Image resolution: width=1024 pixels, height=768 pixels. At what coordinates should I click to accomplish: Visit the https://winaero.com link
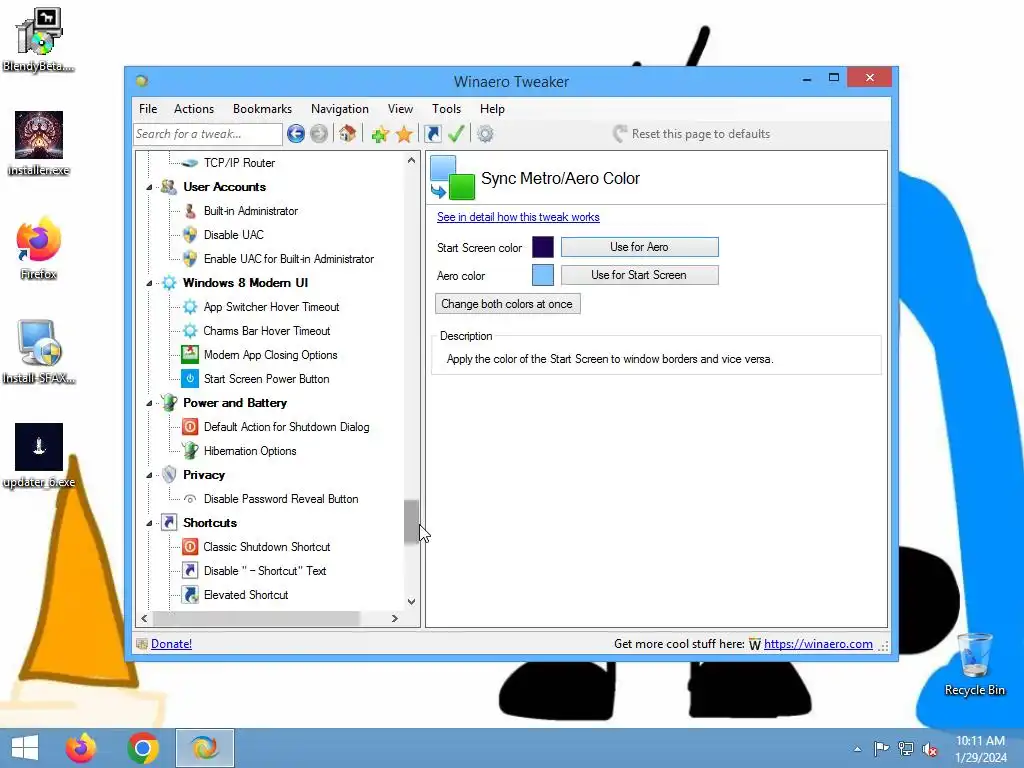click(818, 644)
